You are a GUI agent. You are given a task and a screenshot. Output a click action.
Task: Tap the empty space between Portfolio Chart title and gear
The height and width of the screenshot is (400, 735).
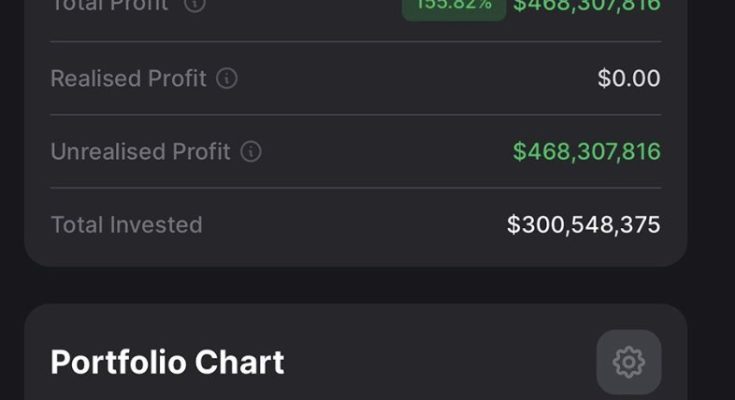click(440, 362)
